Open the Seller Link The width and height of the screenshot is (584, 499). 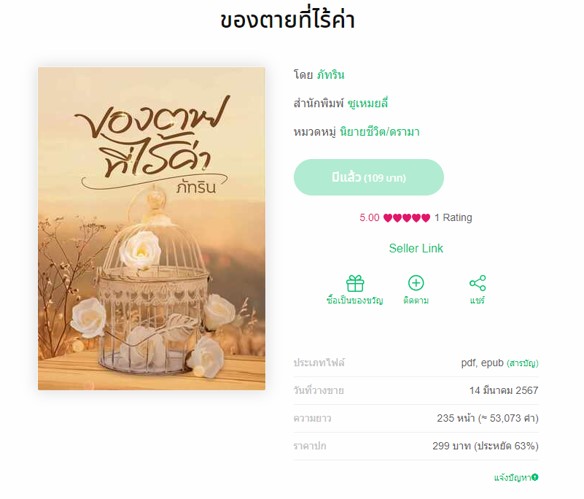point(416,248)
